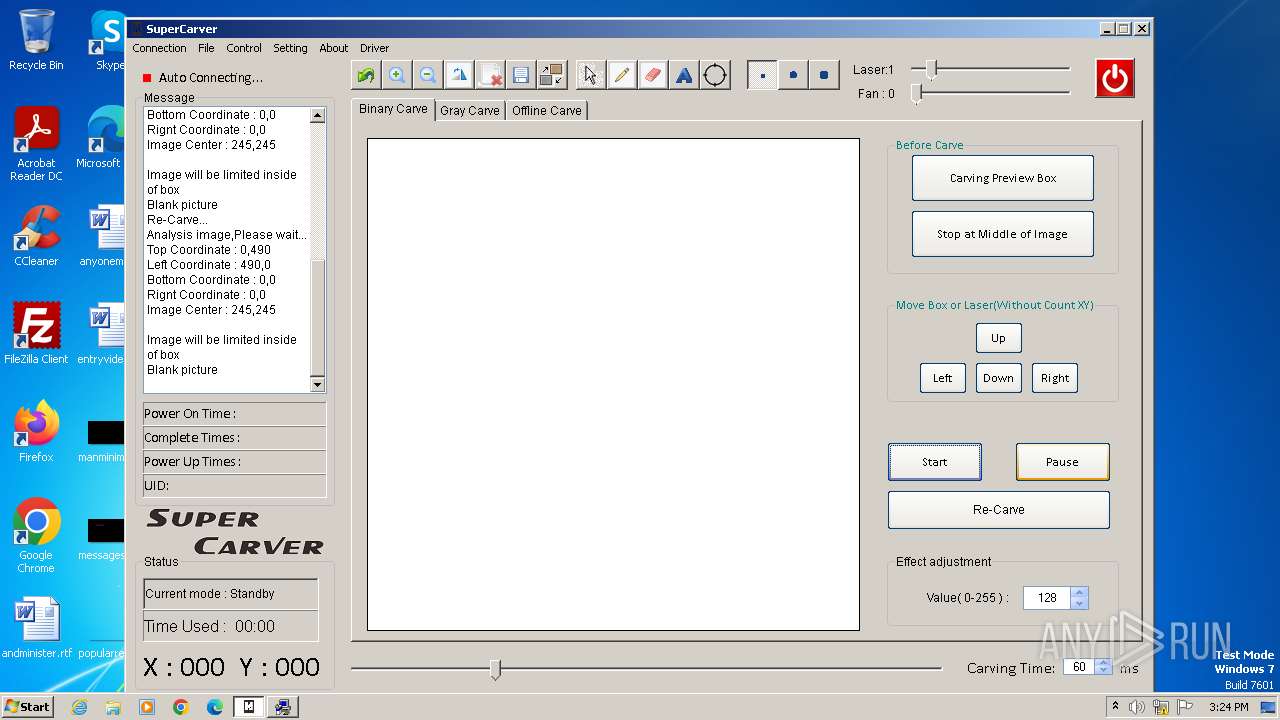Viewport: 1280px width, 720px height.
Task: Click the Re-Carve button
Action: (x=999, y=510)
